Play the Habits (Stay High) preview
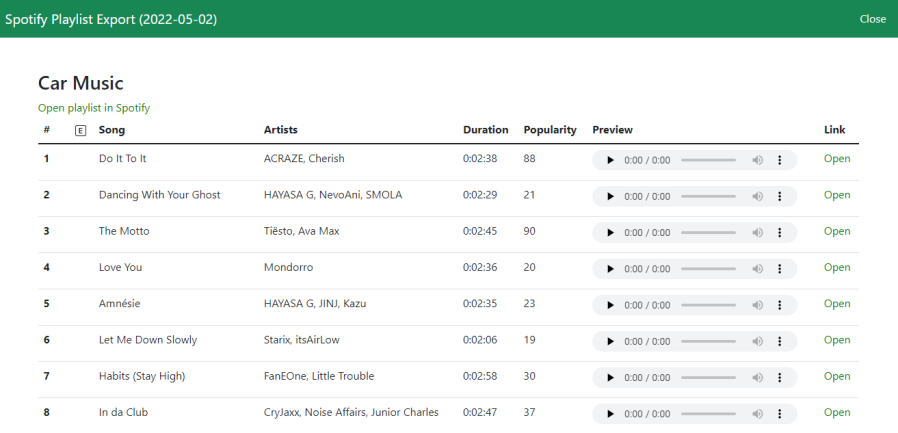 click(610, 377)
